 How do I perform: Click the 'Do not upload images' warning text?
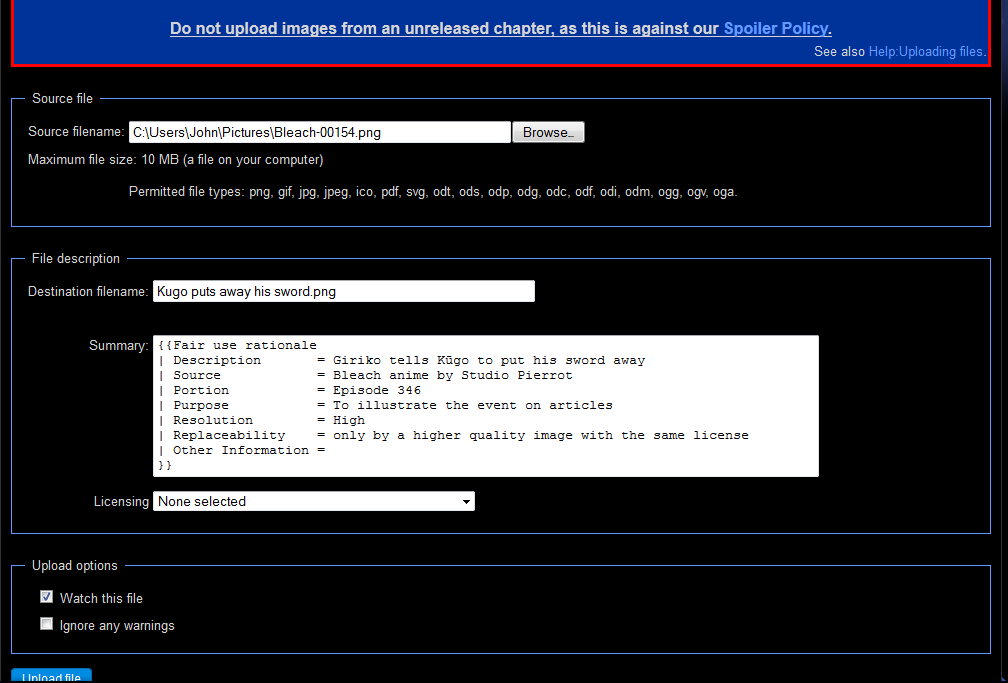coord(501,28)
